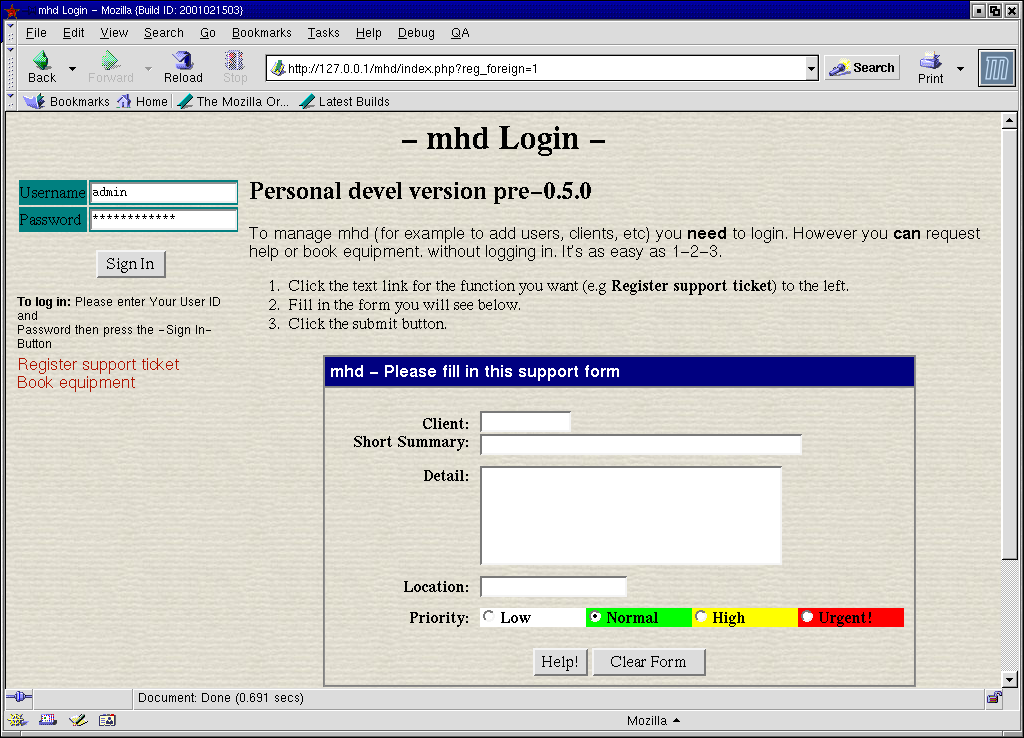The height and width of the screenshot is (738, 1024).
Task: Click the security lock icon in status bar
Action: tap(994, 698)
